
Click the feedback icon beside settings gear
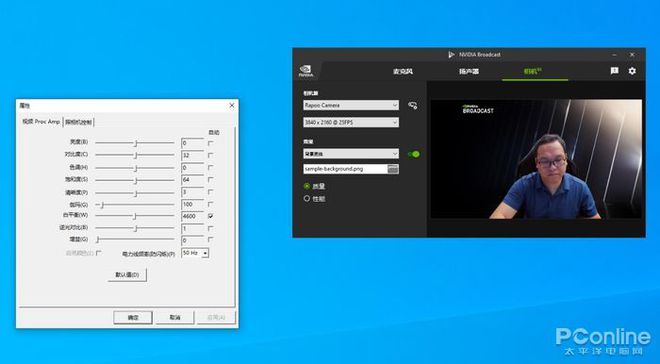(615, 71)
